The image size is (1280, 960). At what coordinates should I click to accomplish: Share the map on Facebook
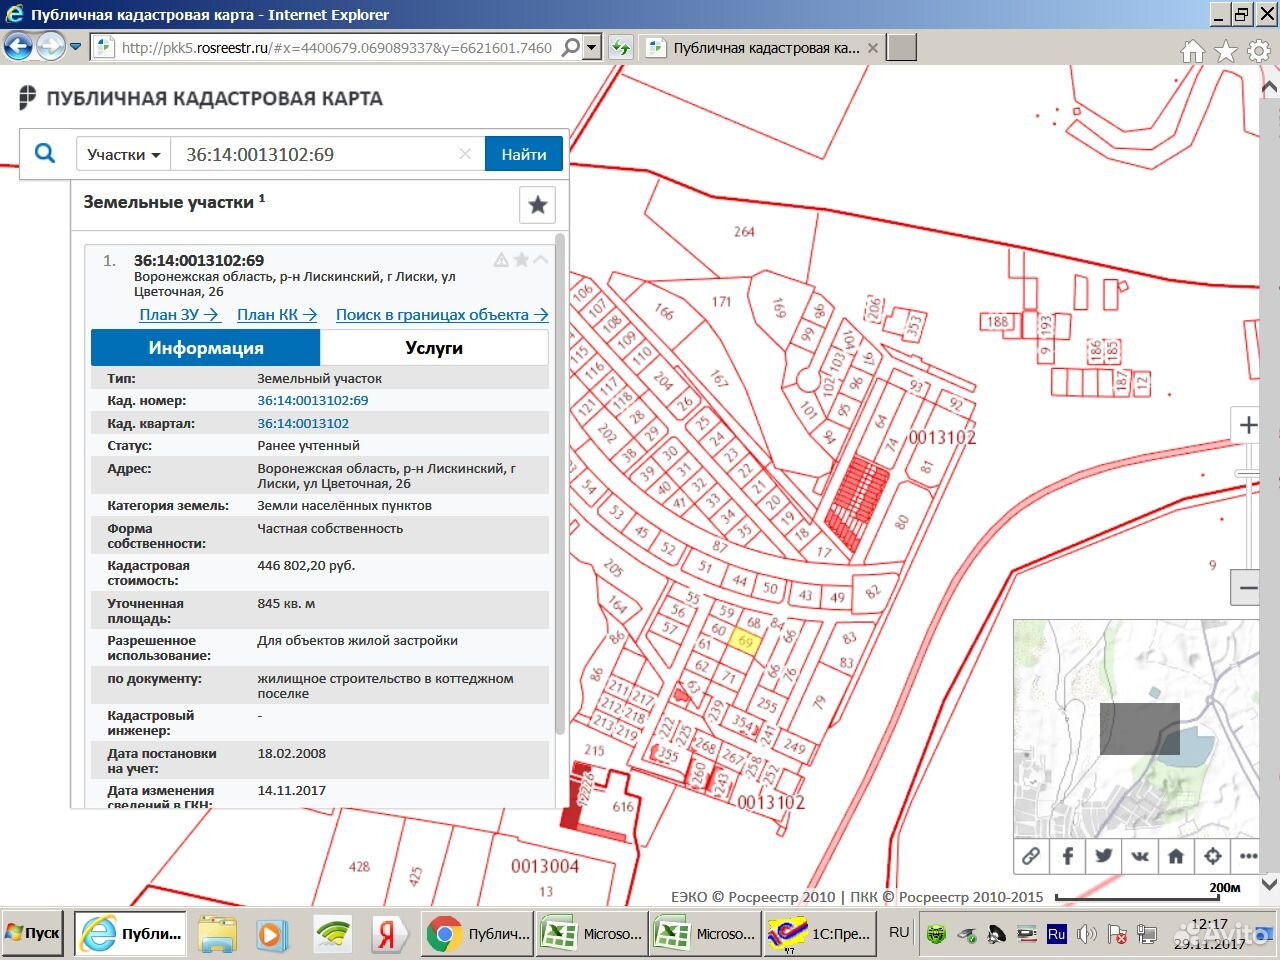(1067, 855)
